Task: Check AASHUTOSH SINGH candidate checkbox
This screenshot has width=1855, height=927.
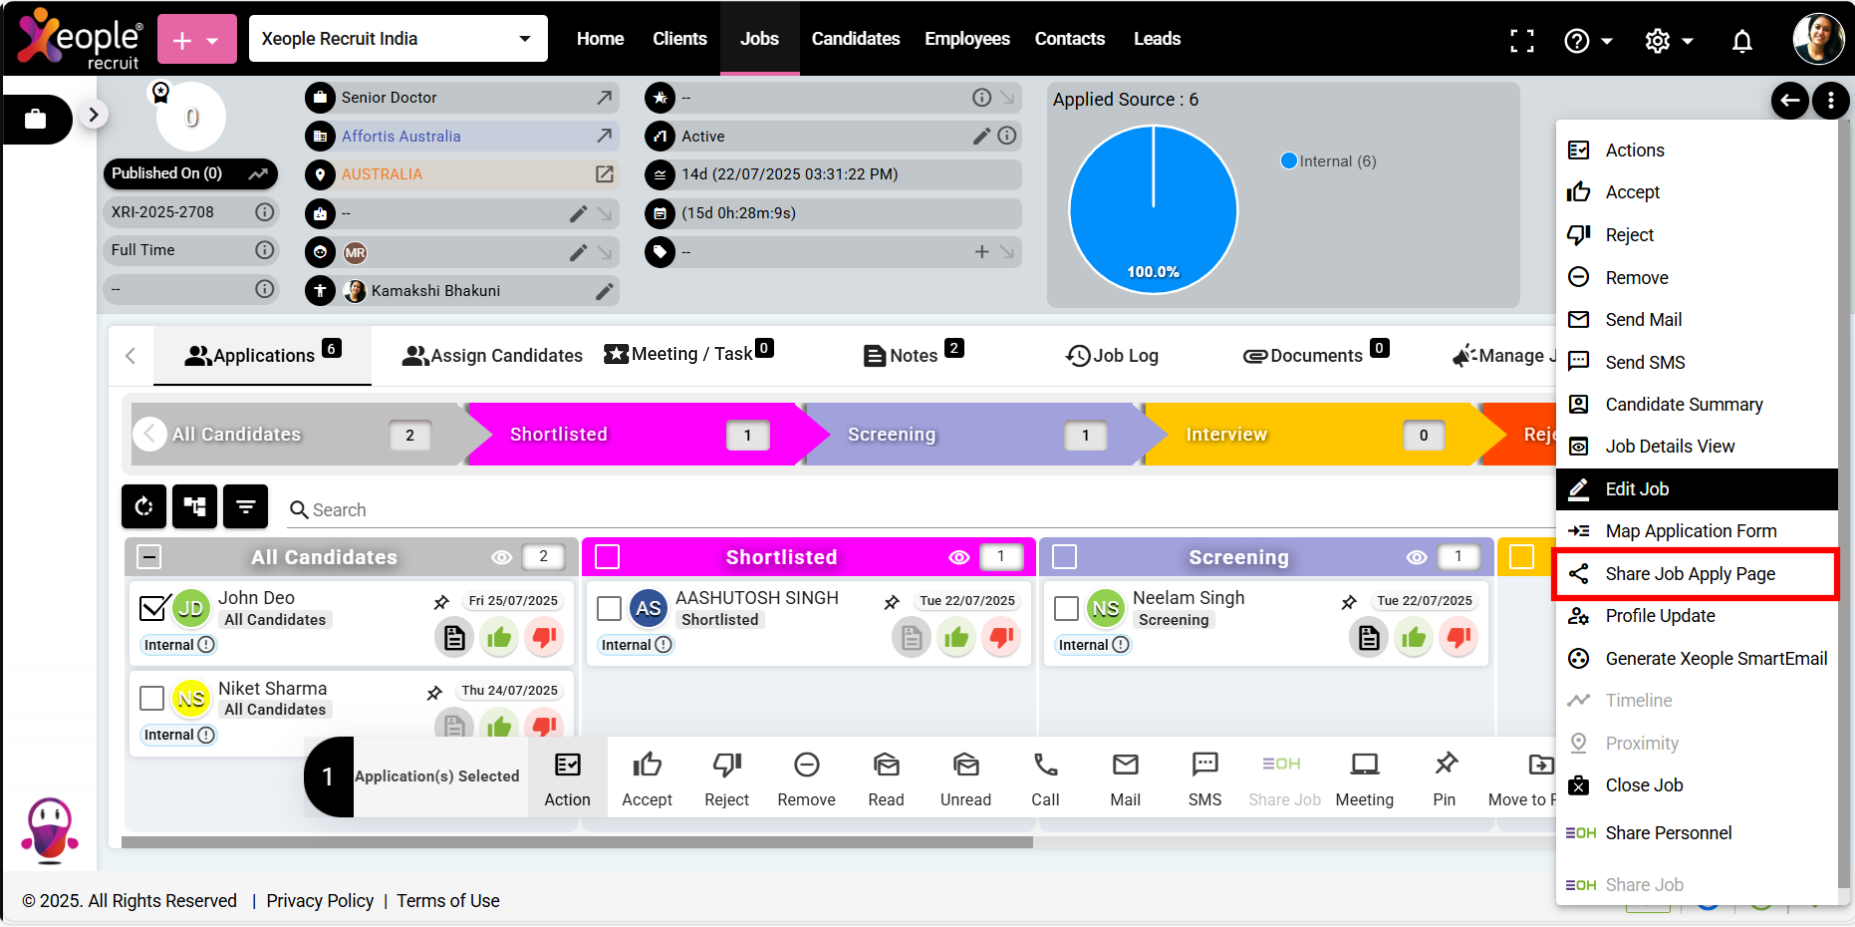Action: (609, 608)
